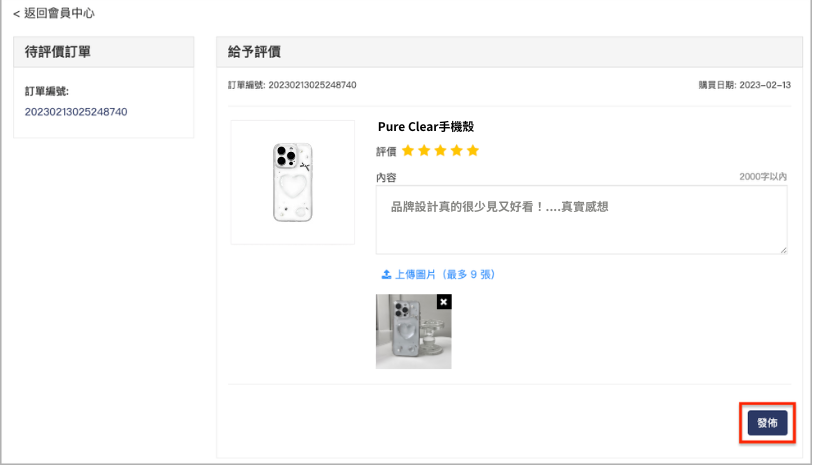Click the upload arrow icon
This screenshot has height=465, width=813.
[386, 274]
